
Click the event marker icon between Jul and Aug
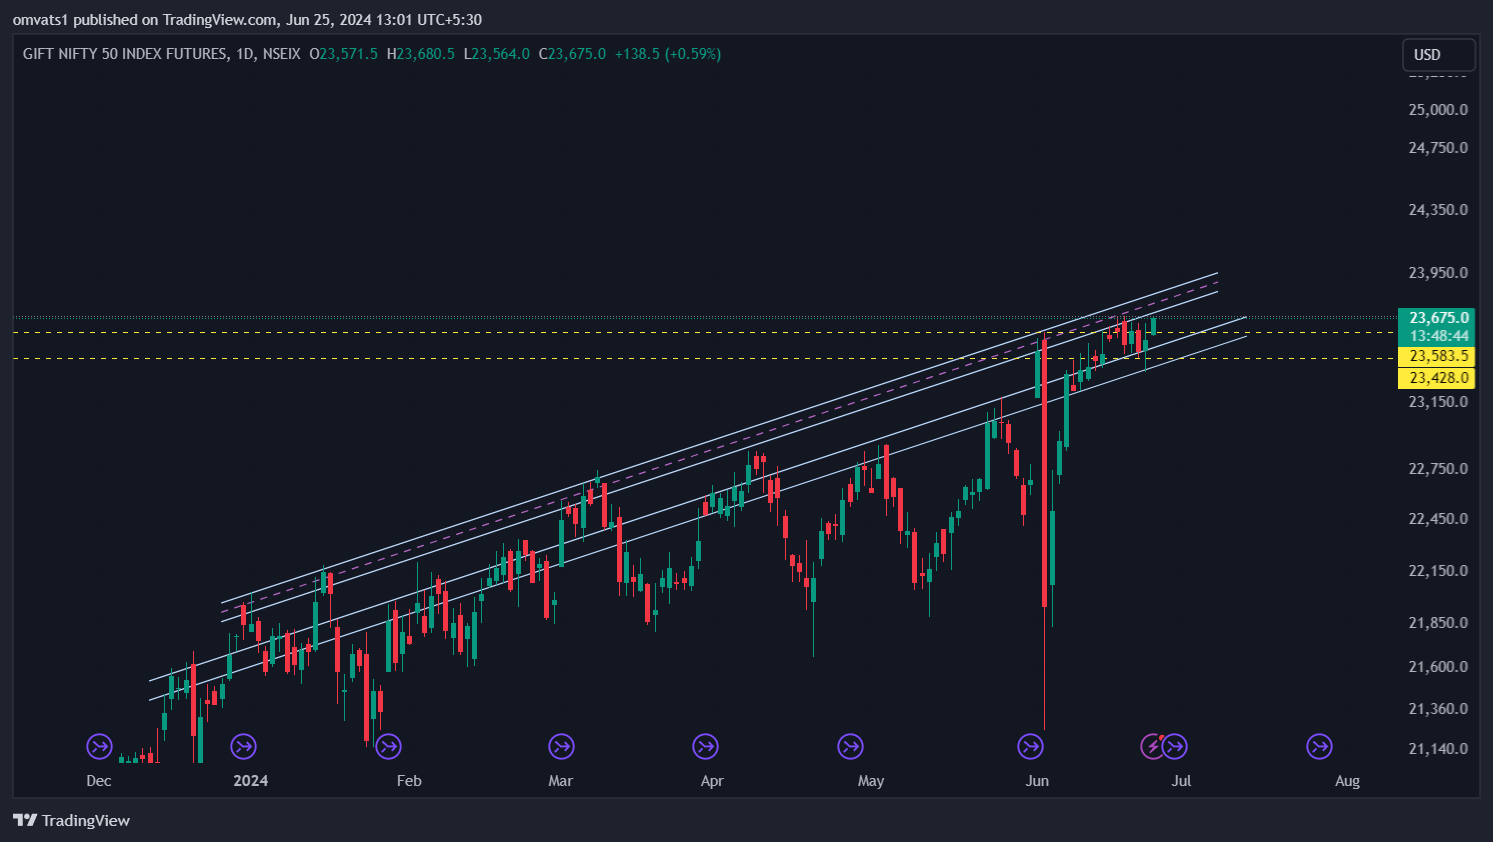coord(1319,746)
